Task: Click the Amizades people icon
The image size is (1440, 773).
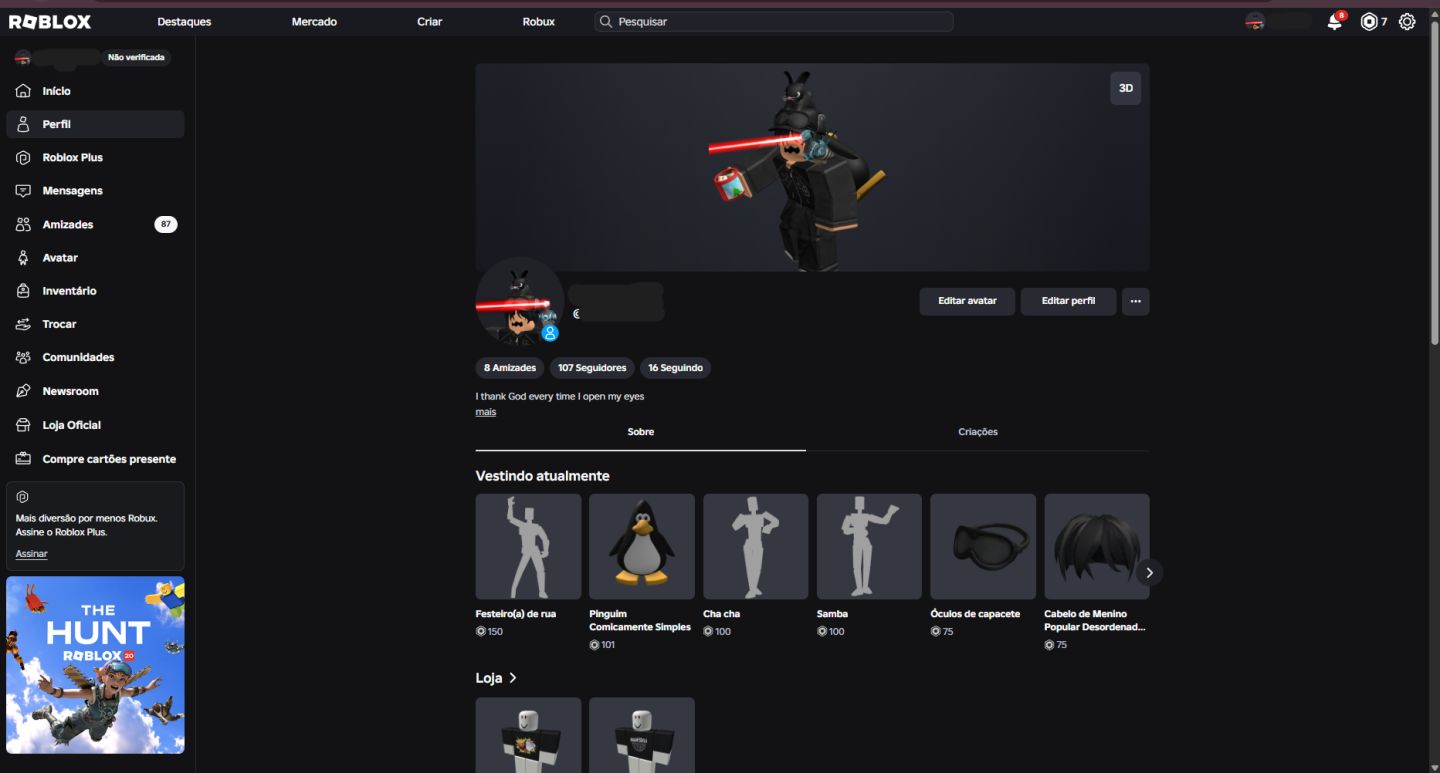Action: point(23,225)
